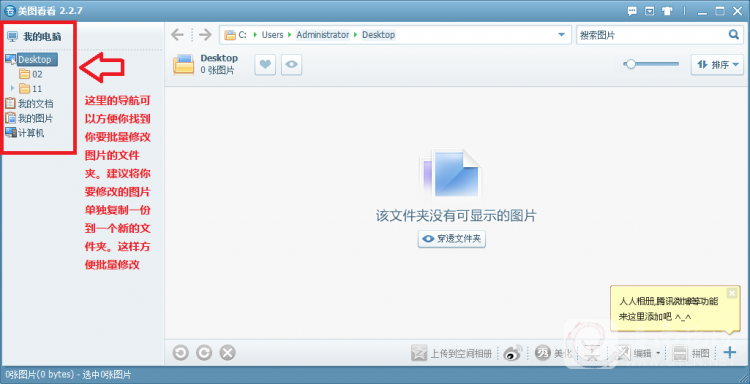Click the delete X circle icon
Screen dimensions: 750x384
[x=227, y=353]
